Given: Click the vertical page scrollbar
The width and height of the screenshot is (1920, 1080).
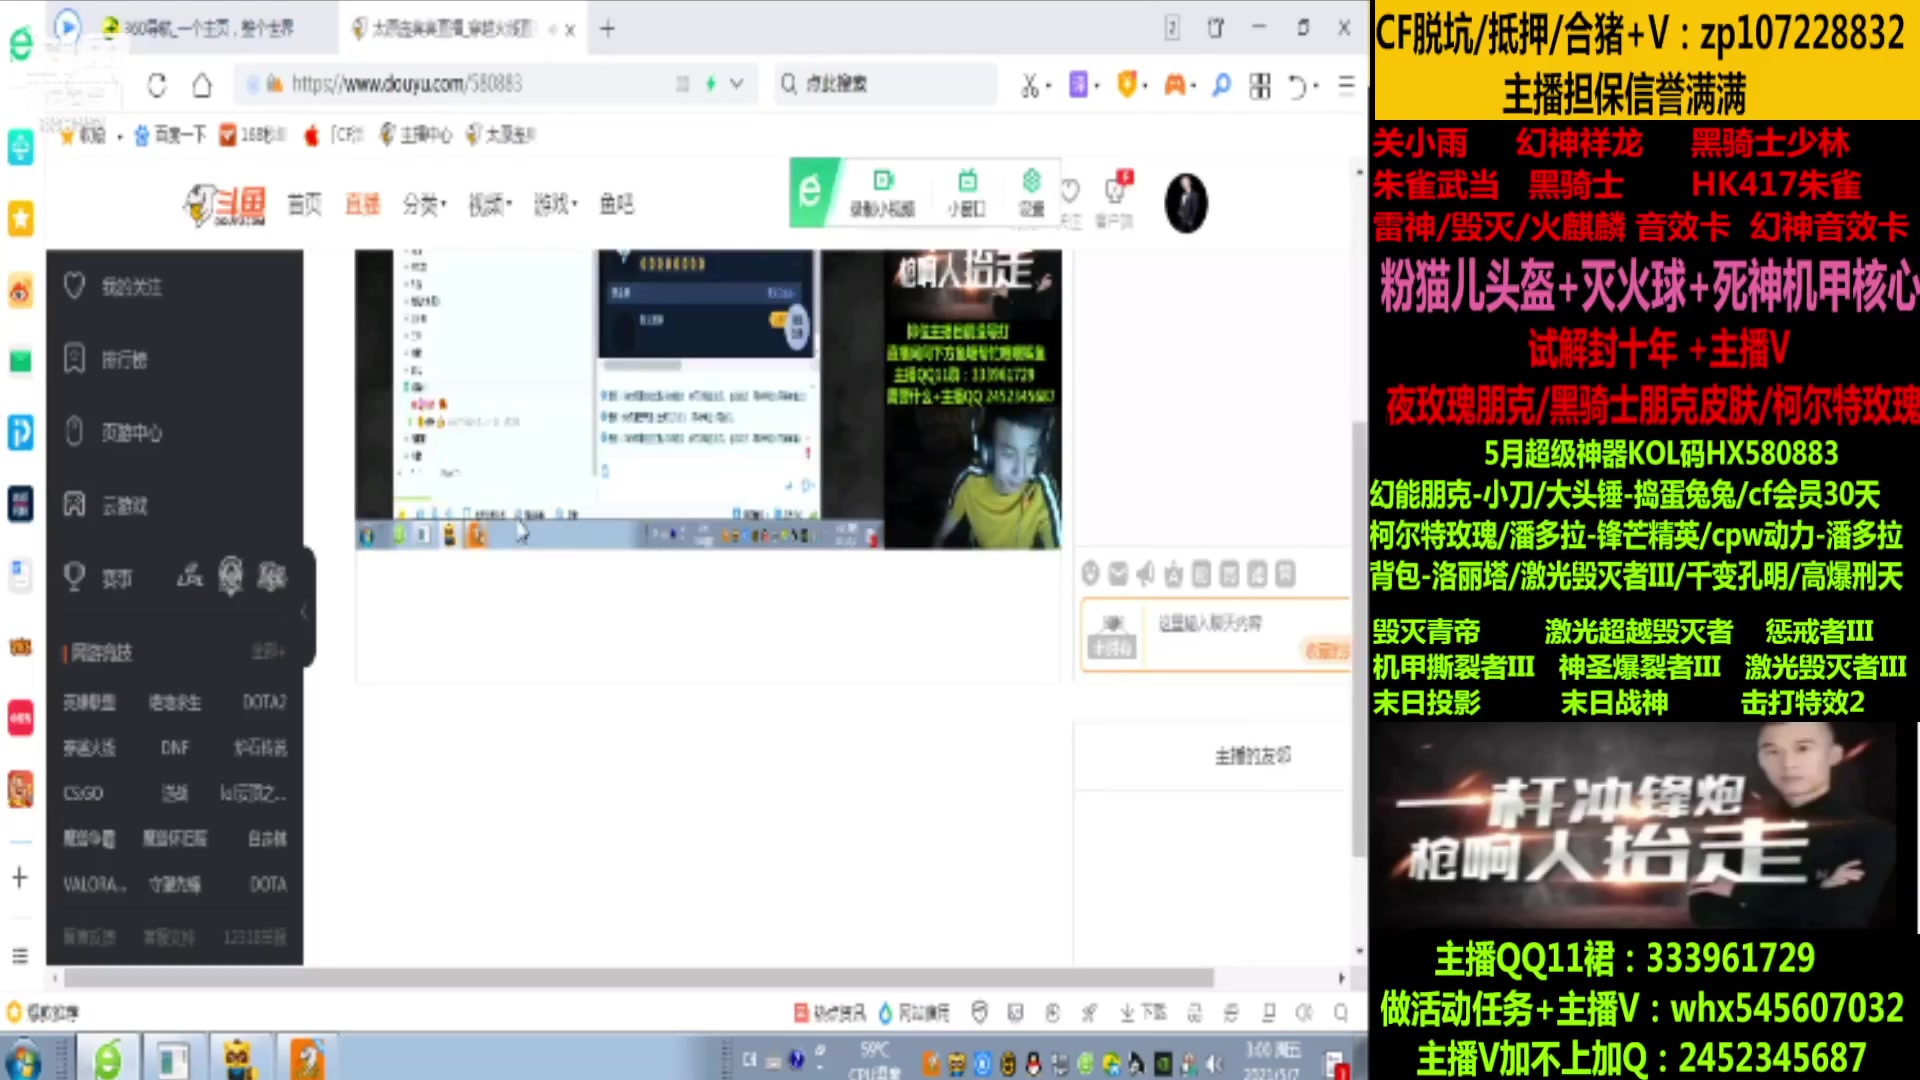Looking at the screenshot, I should [x=1359, y=640].
